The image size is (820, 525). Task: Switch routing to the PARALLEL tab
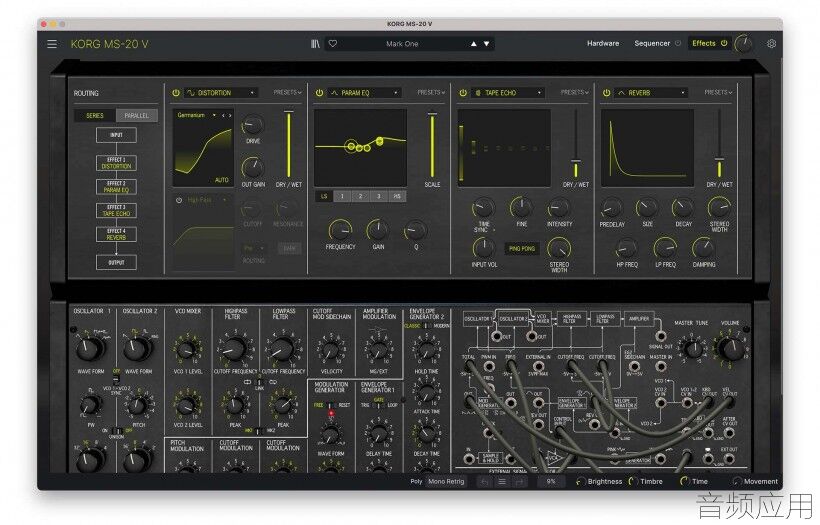(x=136, y=115)
